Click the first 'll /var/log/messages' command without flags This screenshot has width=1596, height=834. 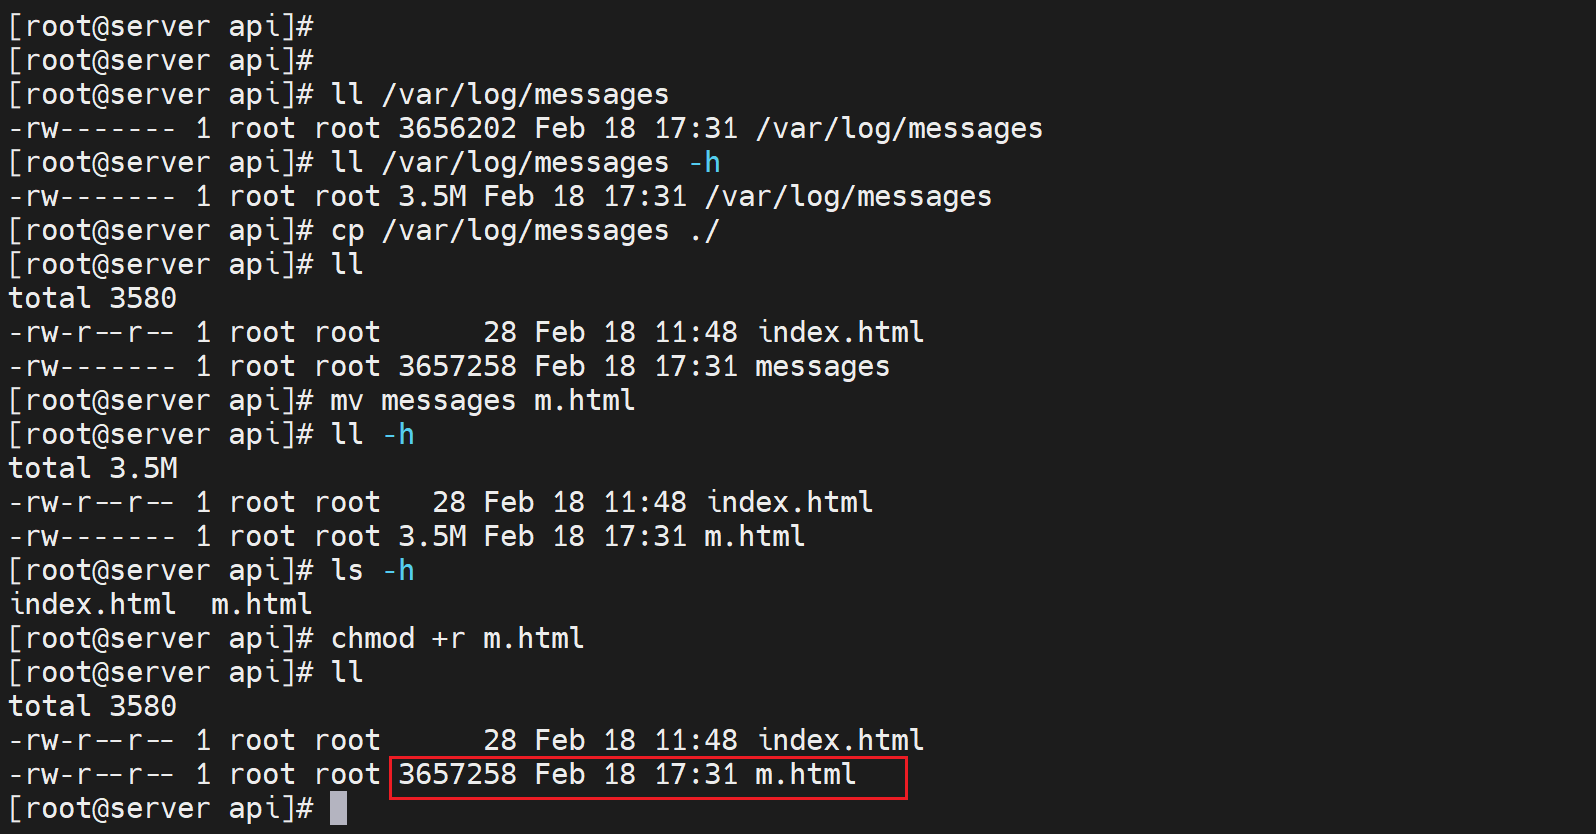(499, 95)
